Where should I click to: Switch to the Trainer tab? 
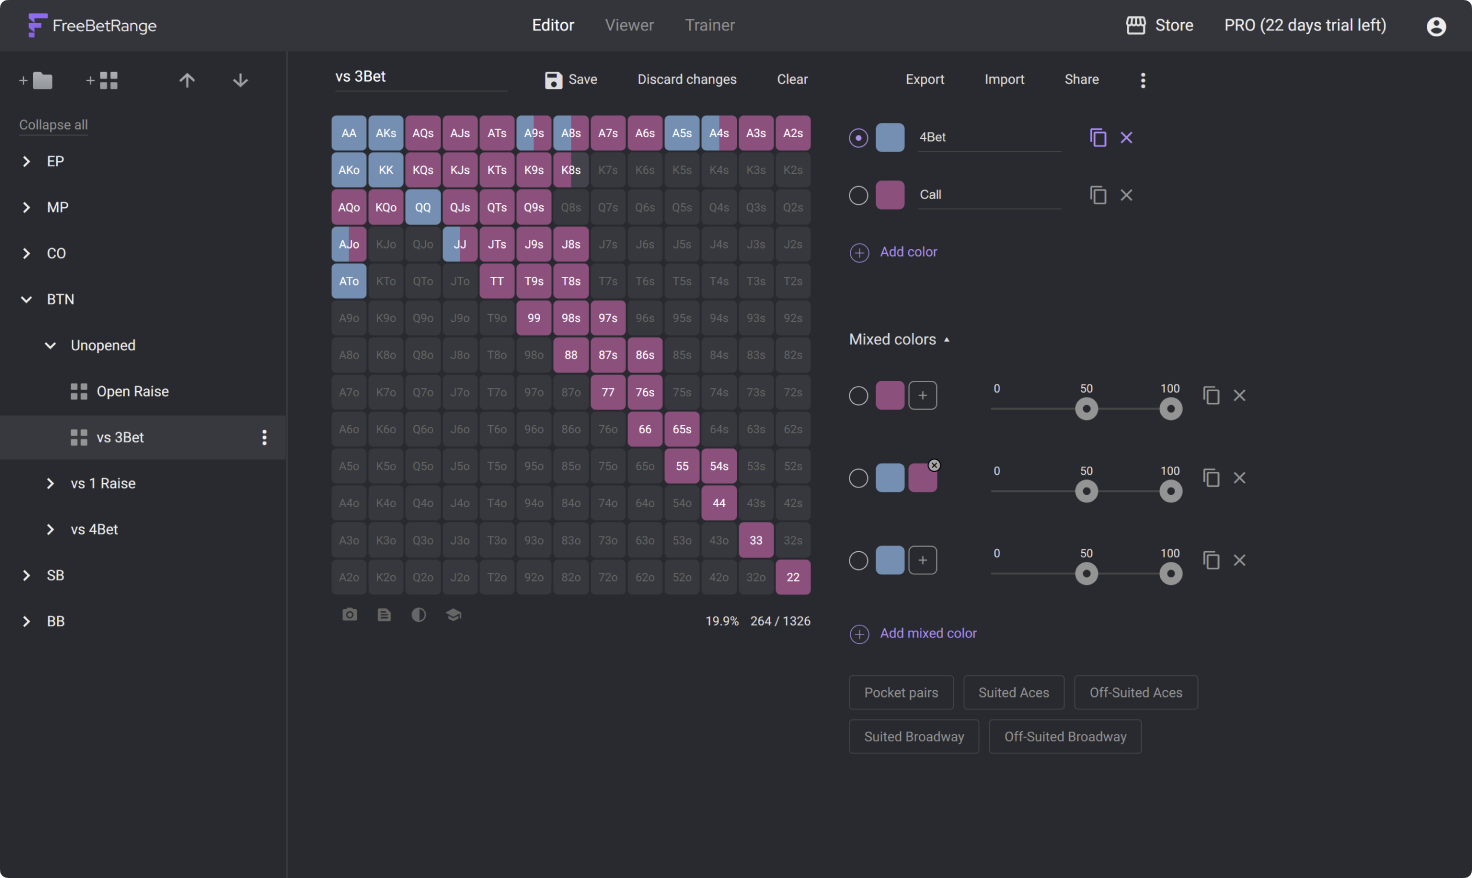(x=710, y=25)
